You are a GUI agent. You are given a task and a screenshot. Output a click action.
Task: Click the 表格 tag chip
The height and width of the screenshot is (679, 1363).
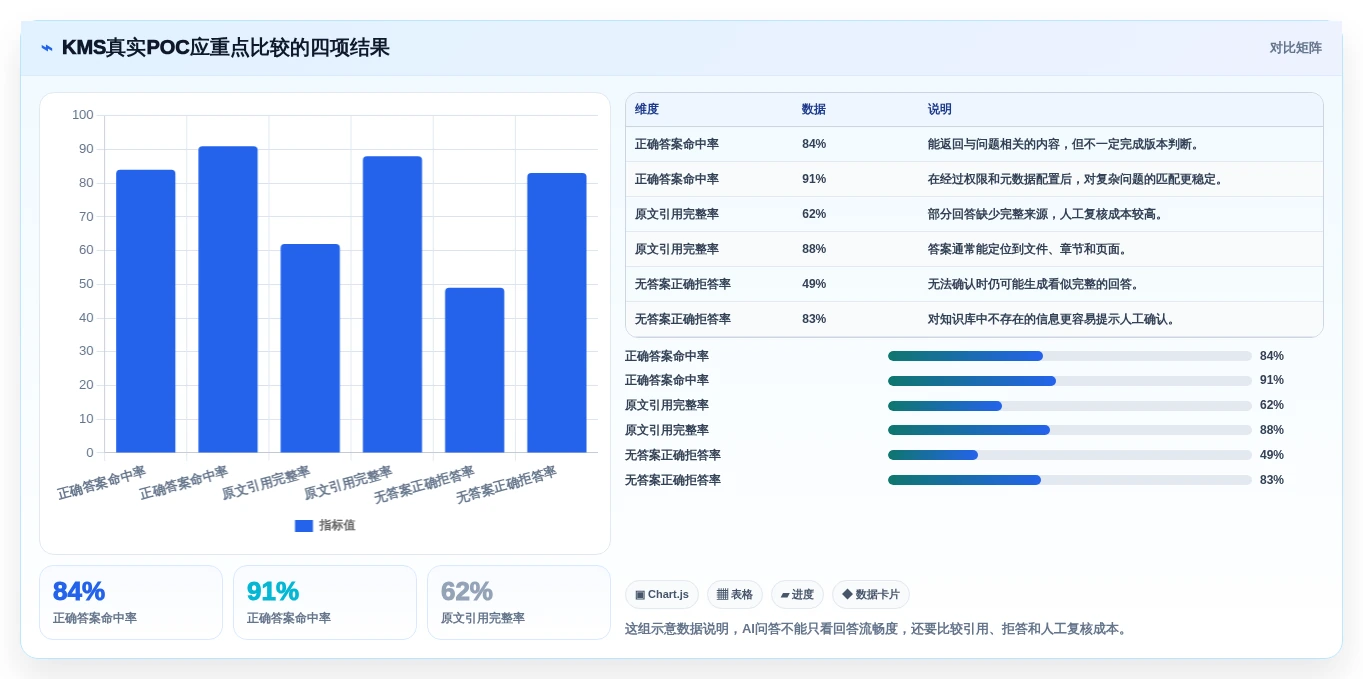coord(735,594)
